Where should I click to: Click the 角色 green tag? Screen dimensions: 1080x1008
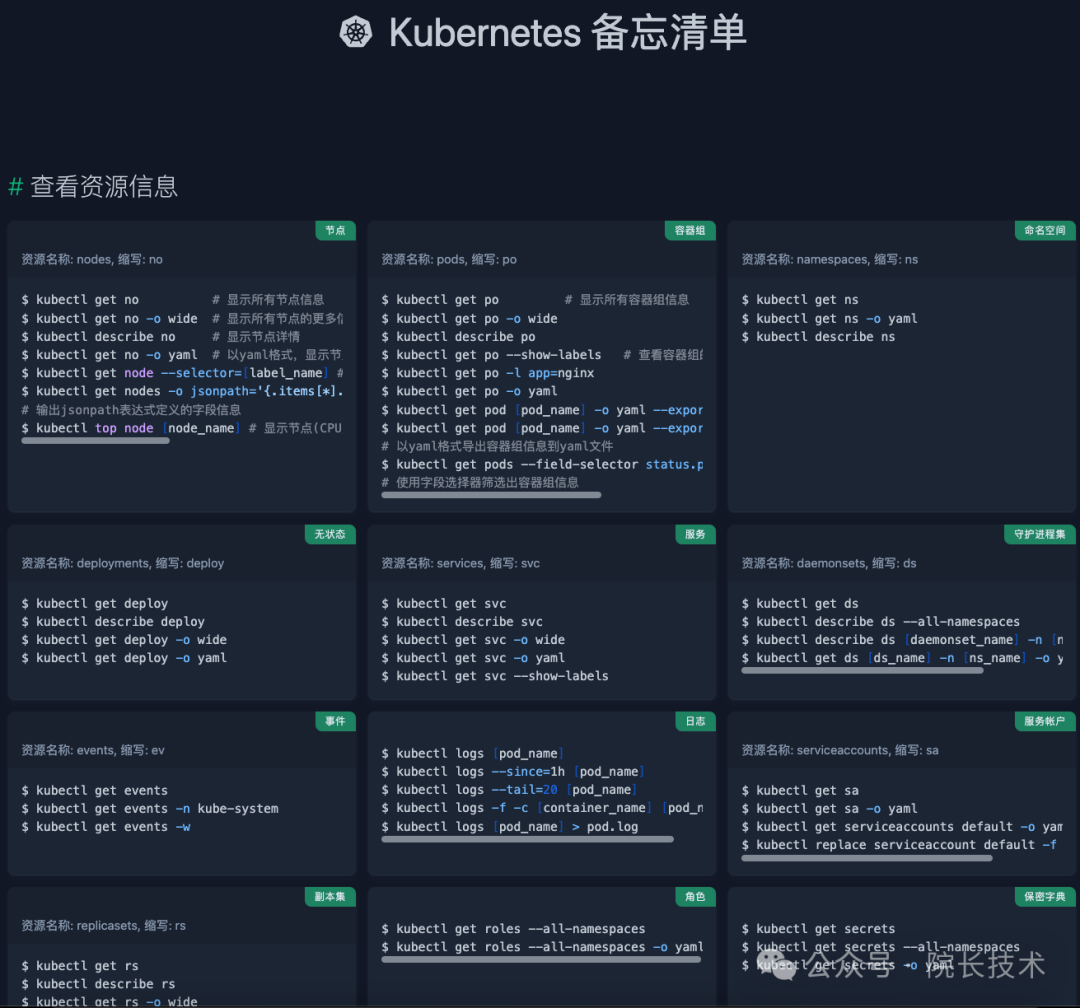pos(695,896)
